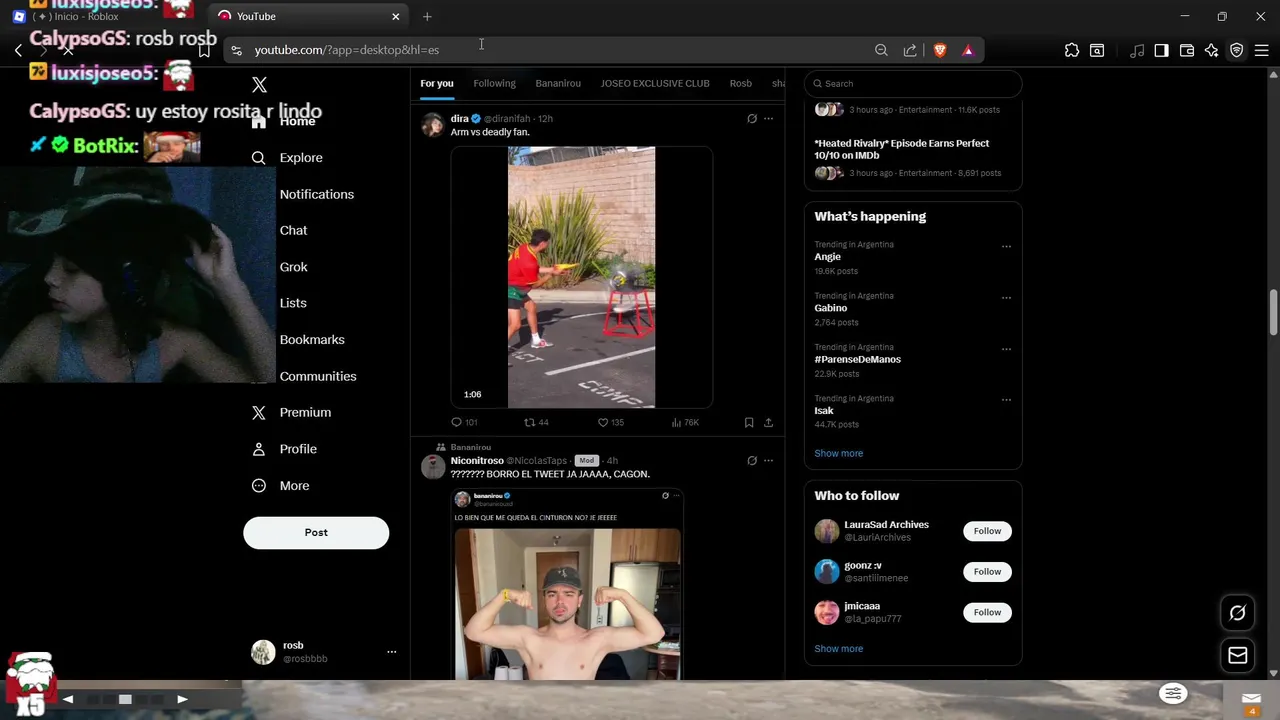Open trending hashtag #ParenseDeManos

click(x=858, y=360)
